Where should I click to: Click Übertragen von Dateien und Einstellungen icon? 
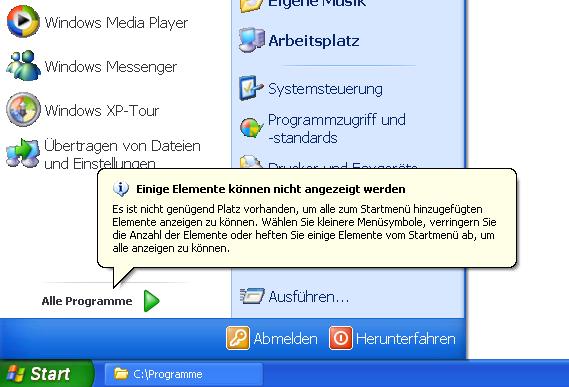coord(22,153)
